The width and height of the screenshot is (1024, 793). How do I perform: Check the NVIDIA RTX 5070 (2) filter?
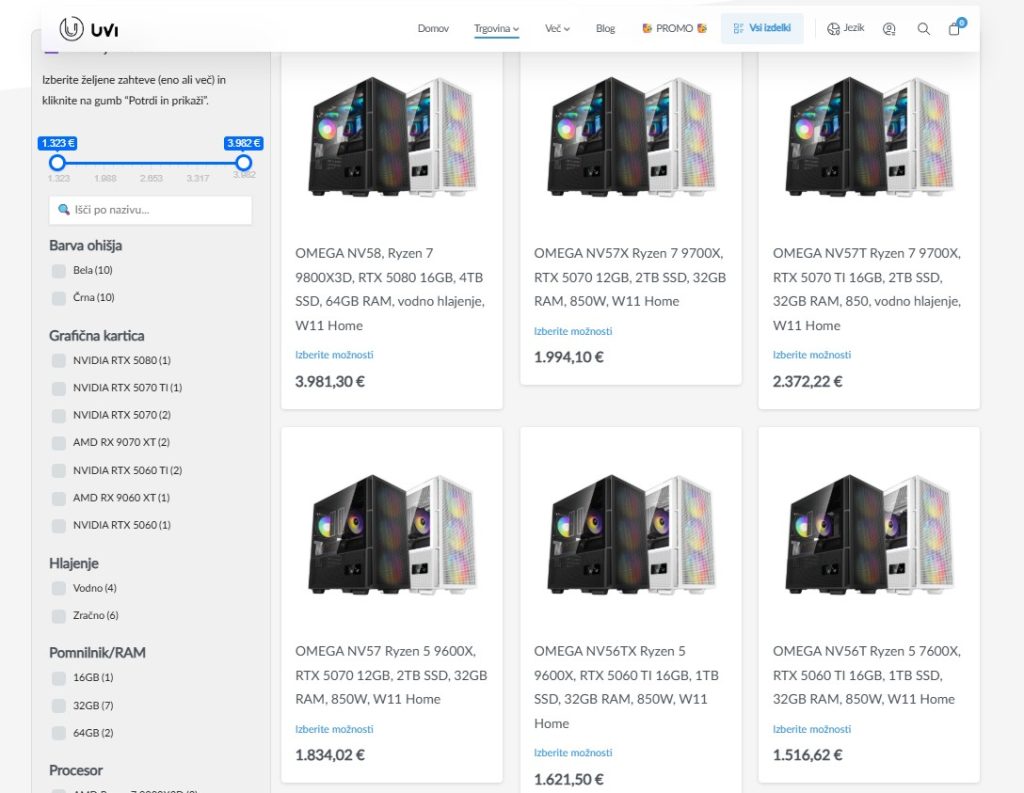[x=59, y=415]
